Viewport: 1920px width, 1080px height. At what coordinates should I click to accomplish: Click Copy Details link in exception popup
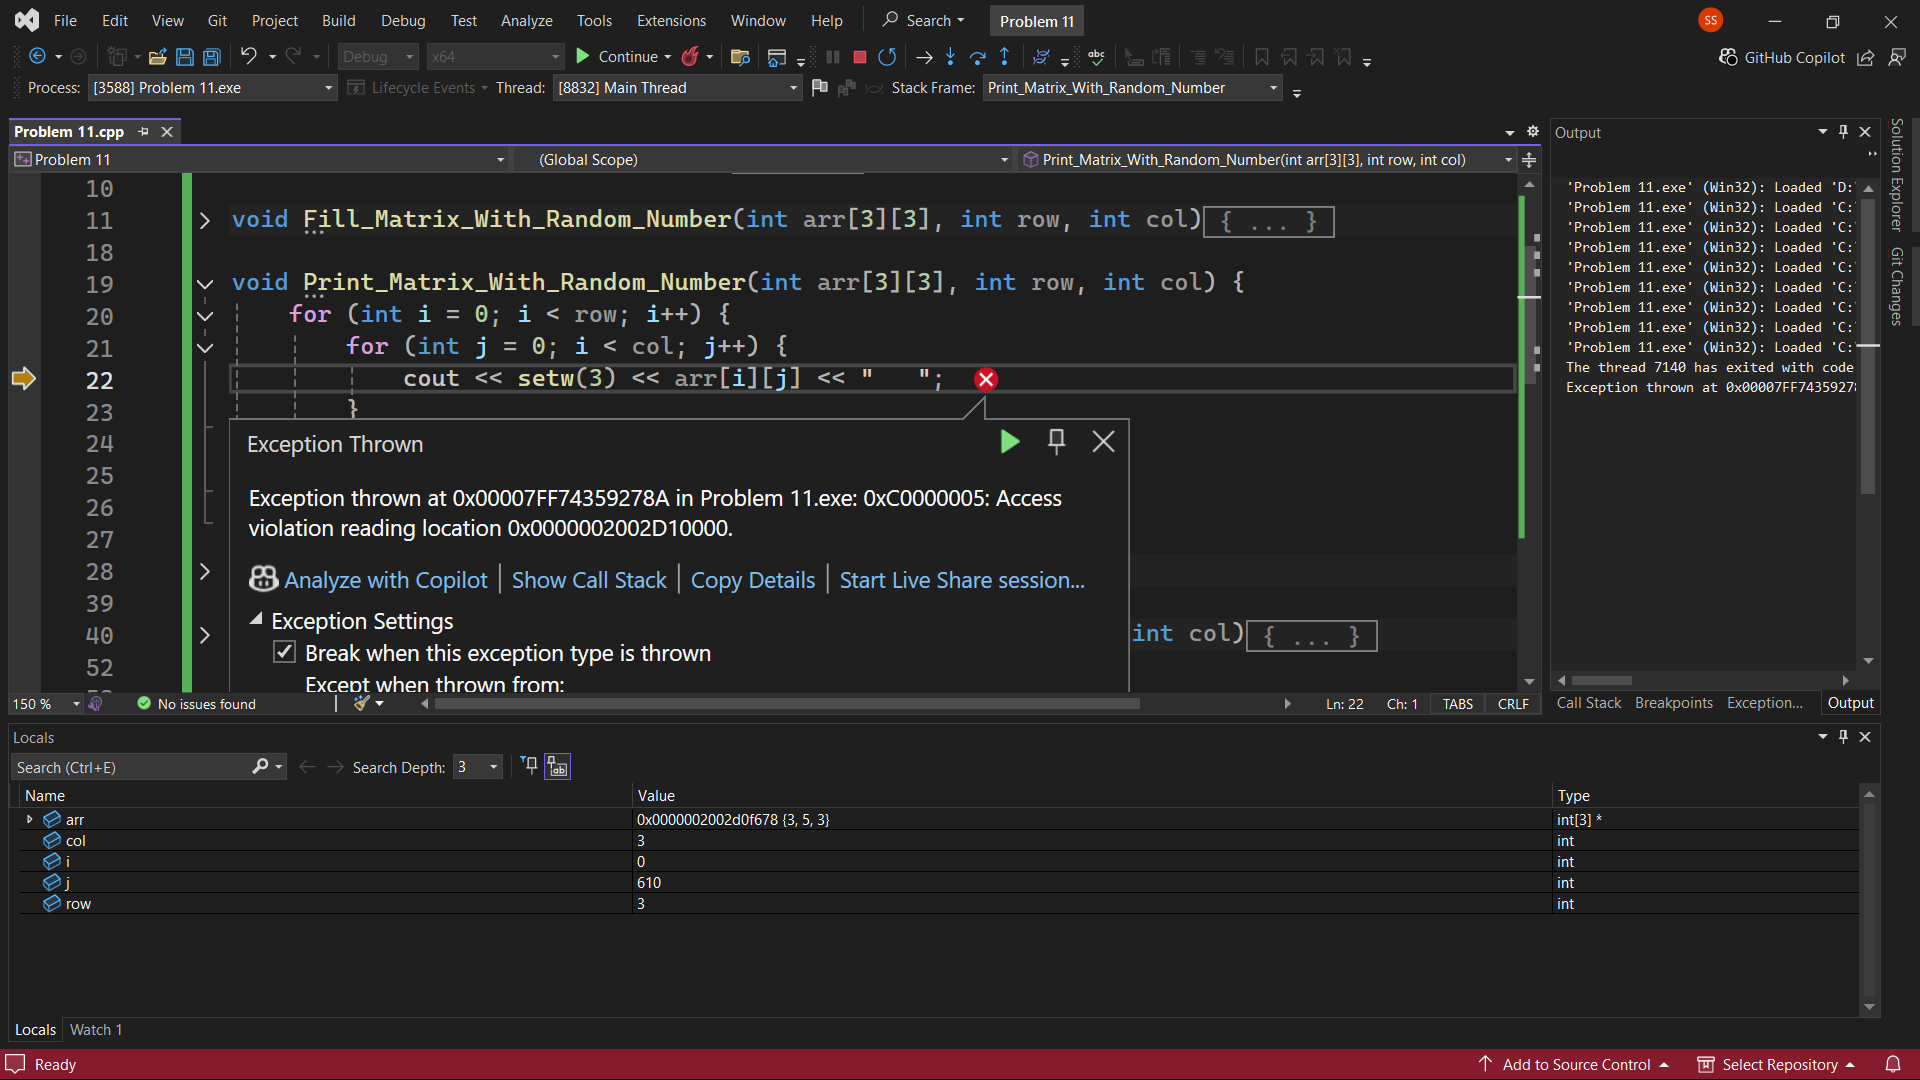[x=753, y=580]
